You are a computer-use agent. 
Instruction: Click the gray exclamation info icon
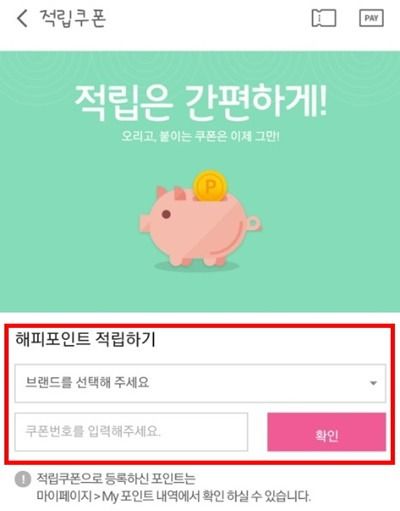click(x=23, y=480)
